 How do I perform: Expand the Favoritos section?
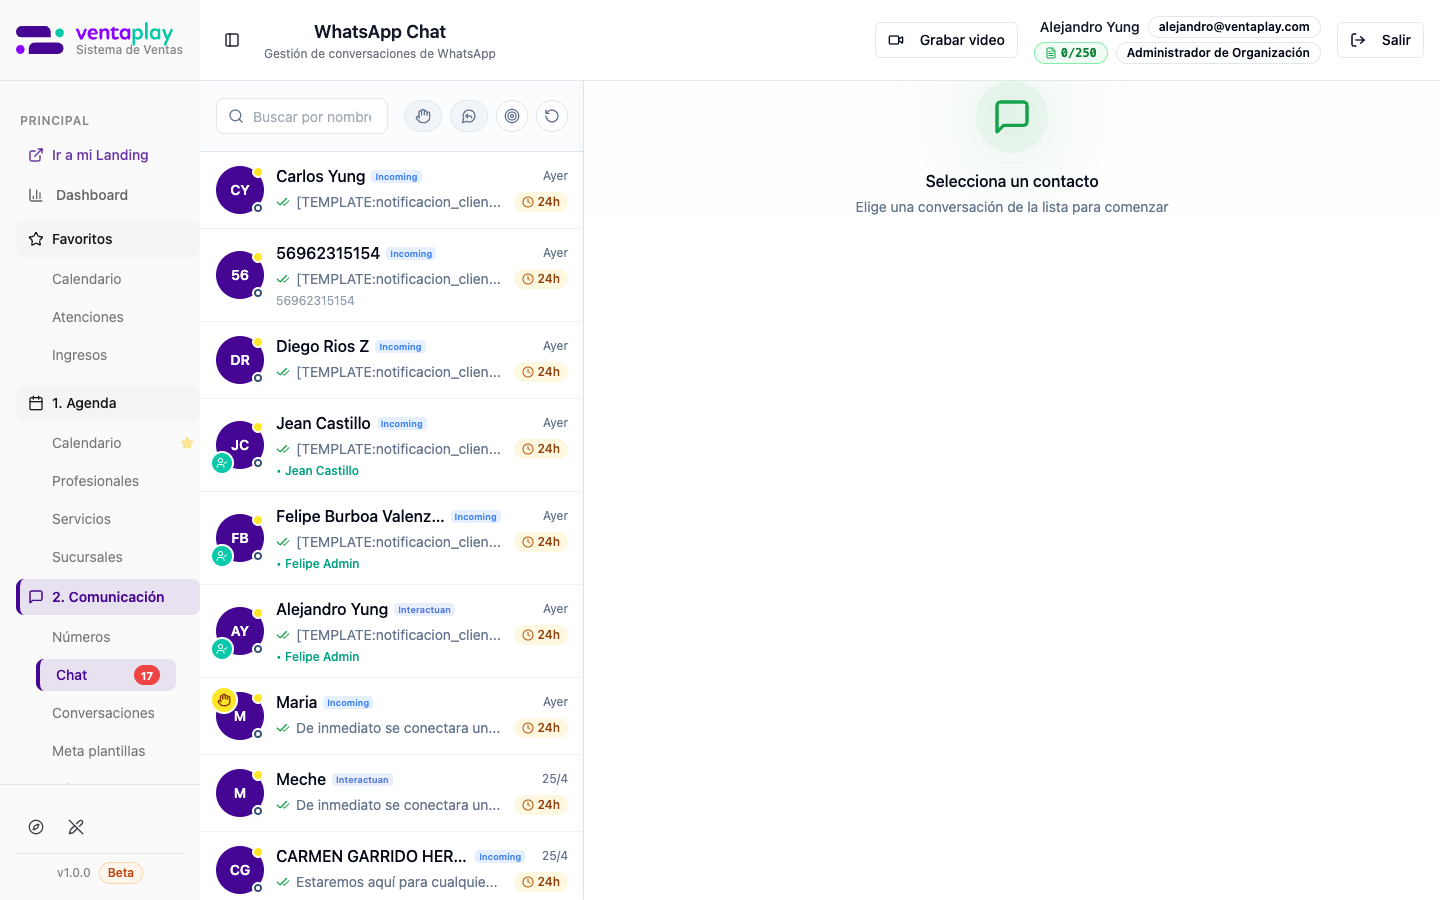(x=108, y=239)
